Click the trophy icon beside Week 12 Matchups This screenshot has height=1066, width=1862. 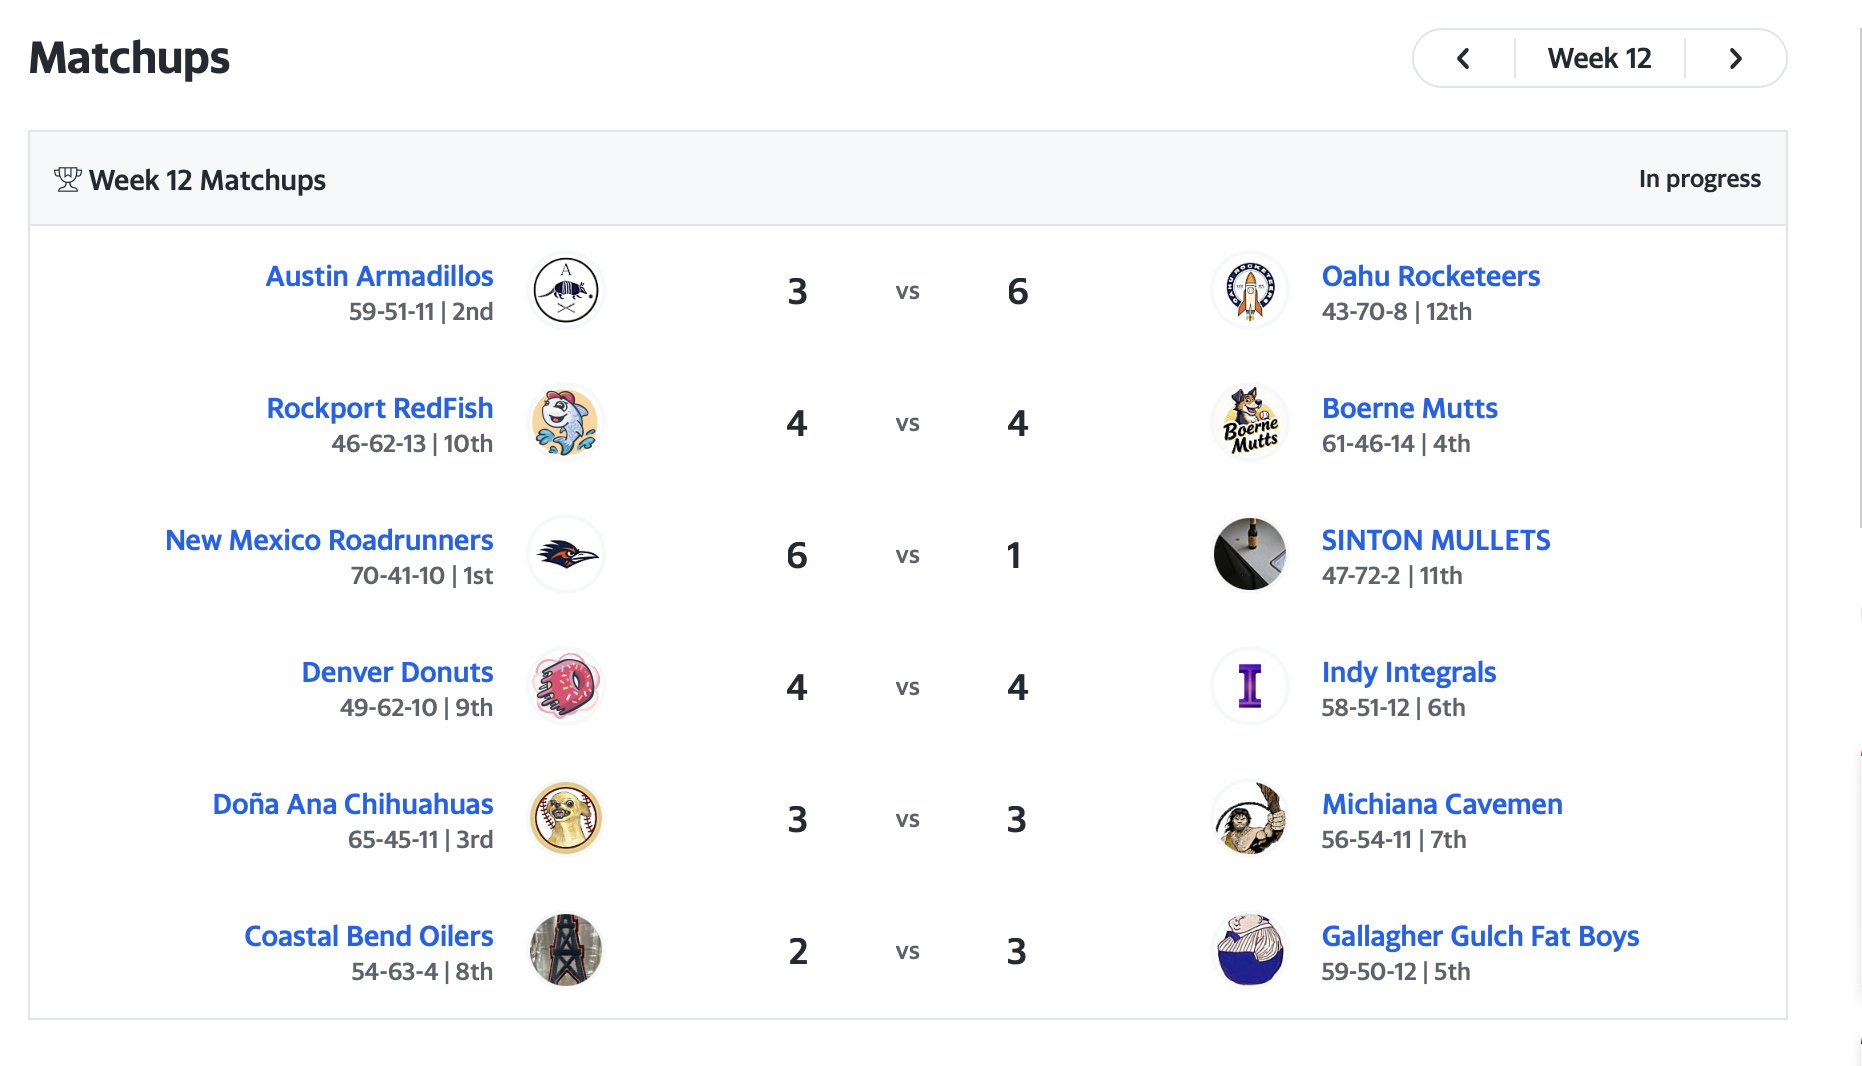point(68,180)
